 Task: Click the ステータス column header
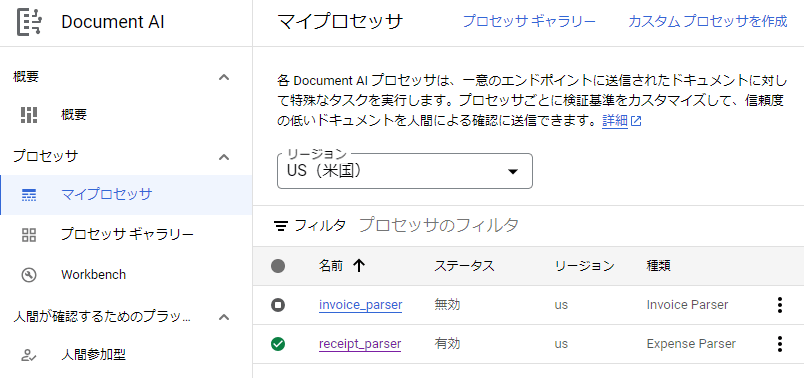click(x=464, y=266)
